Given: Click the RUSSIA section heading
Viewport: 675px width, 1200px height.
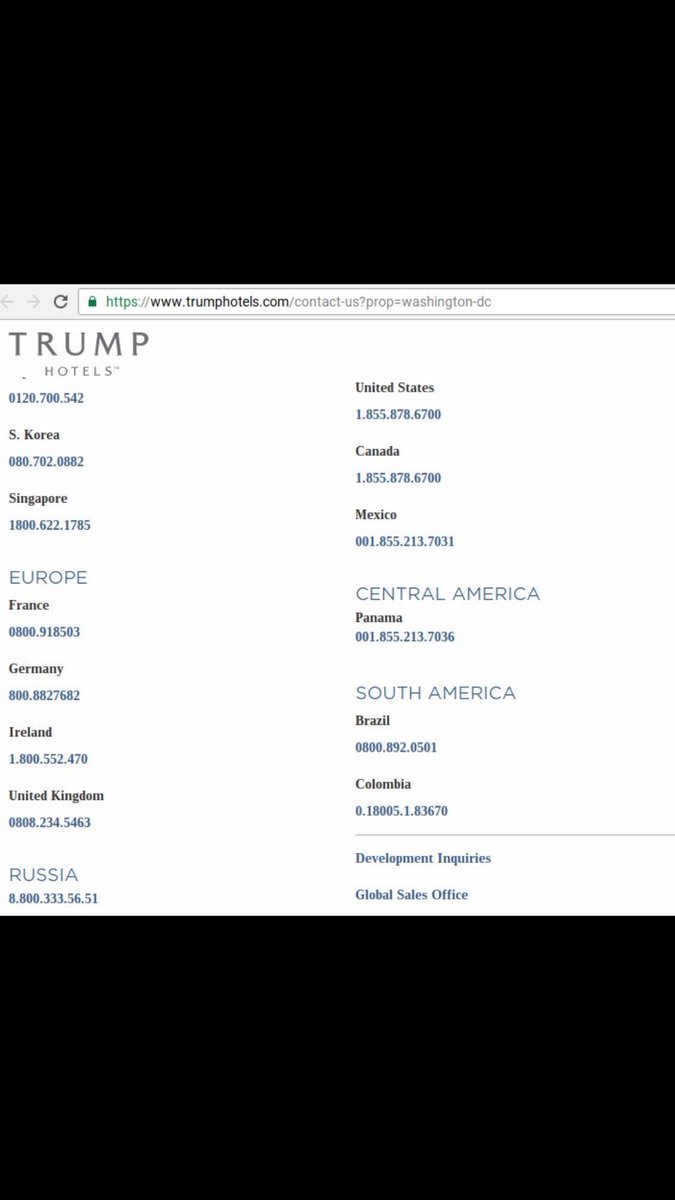Looking at the screenshot, I should click(43, 875).
